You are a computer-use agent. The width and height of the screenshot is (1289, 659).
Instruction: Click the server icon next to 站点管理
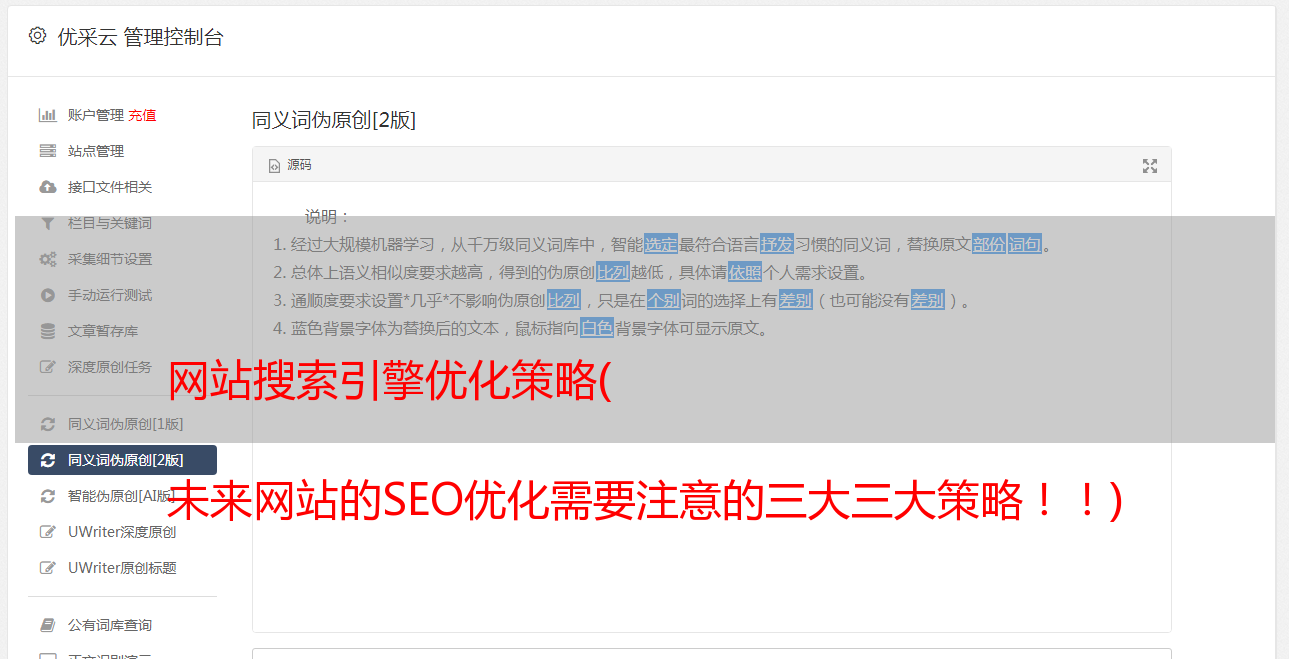47,151
